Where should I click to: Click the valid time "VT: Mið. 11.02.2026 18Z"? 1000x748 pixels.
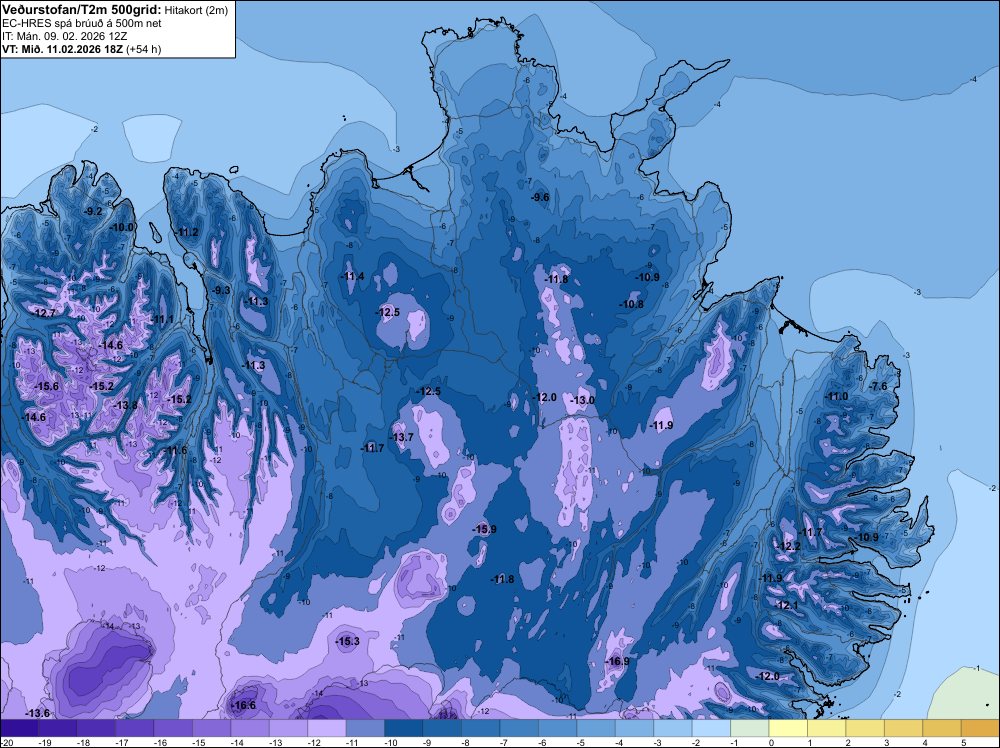pos(62,49)
